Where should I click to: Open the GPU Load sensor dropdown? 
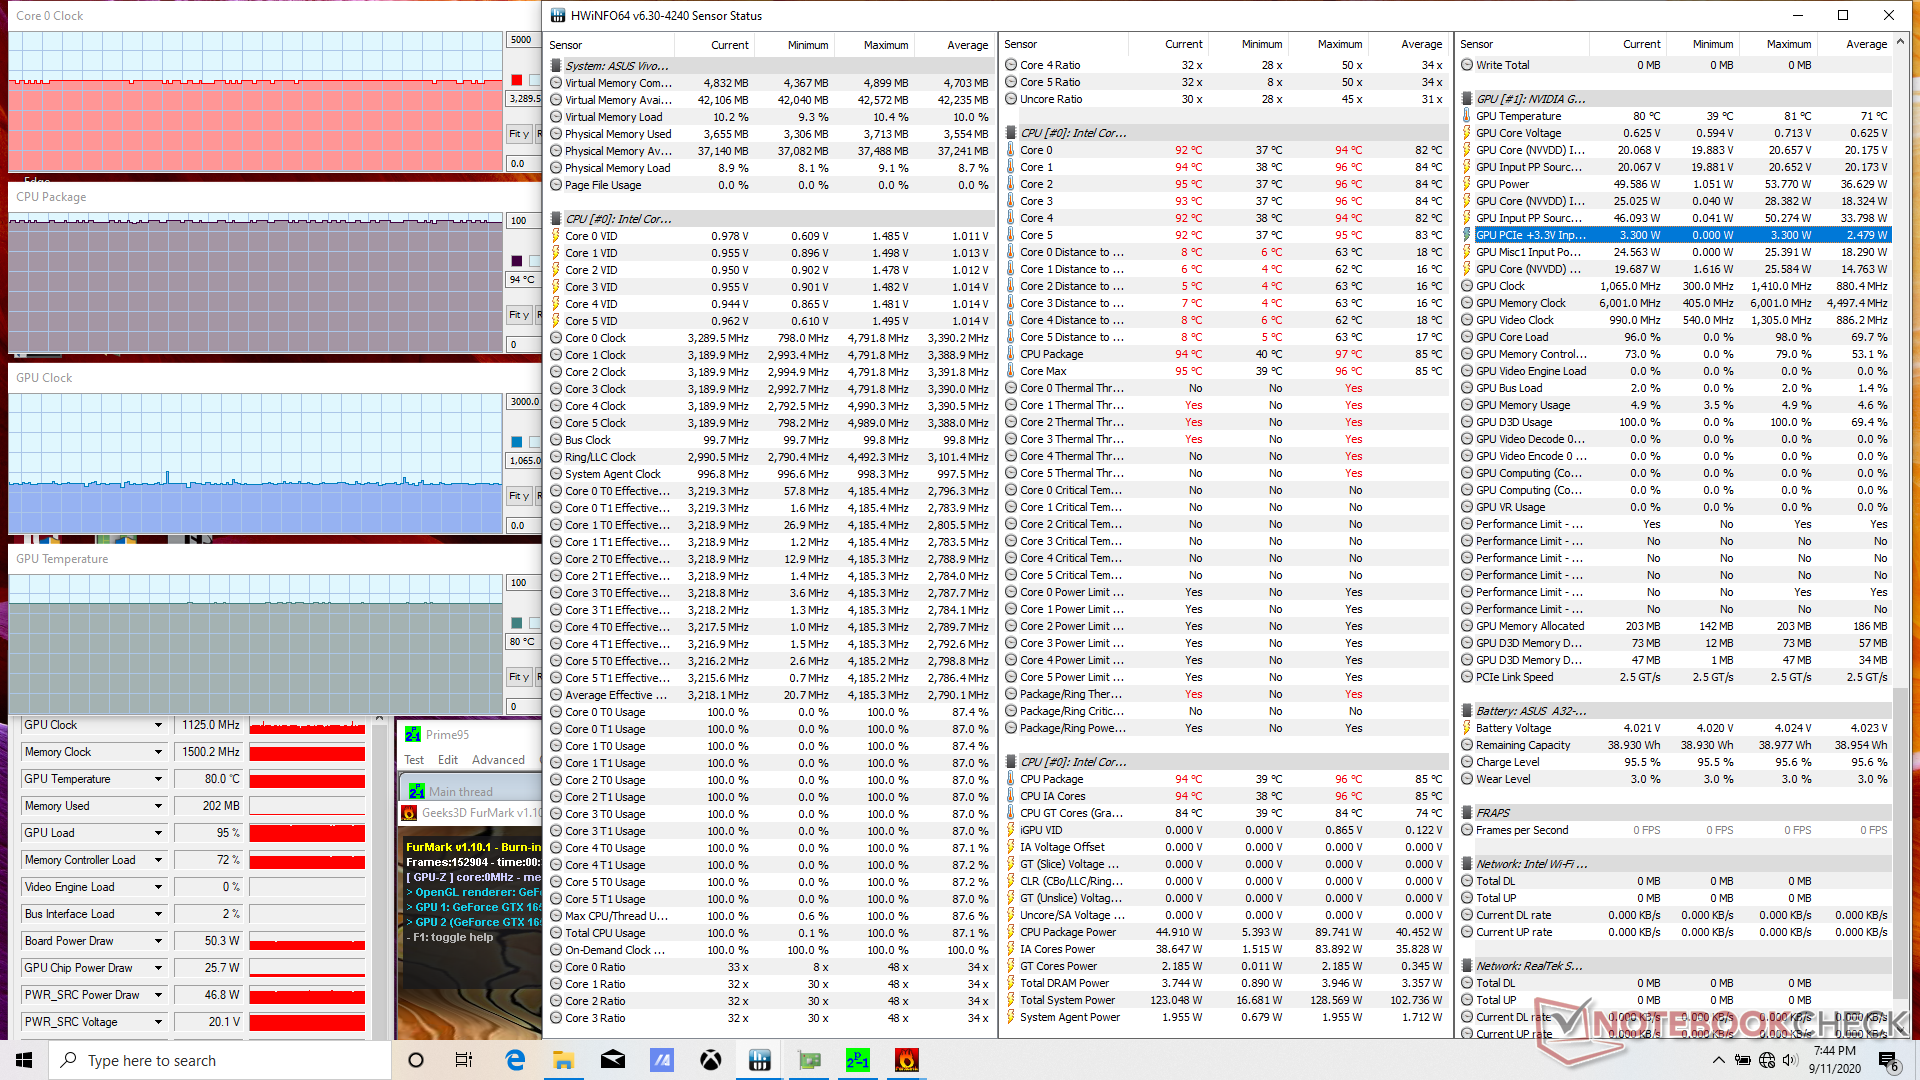(158, 833)
